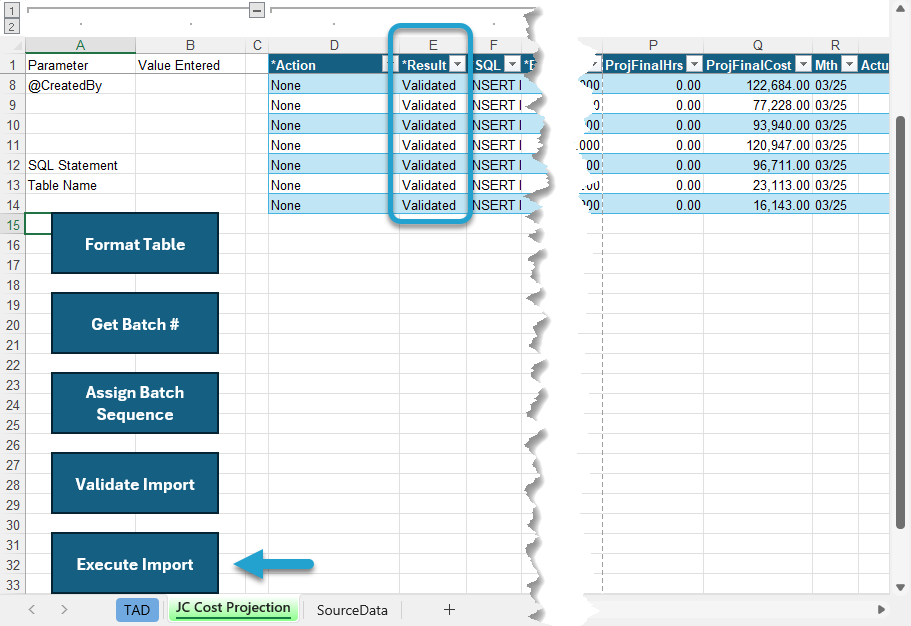Select the Value Entered header cell
This screenshot has width=911, height=626.
[x=190, y=65]
